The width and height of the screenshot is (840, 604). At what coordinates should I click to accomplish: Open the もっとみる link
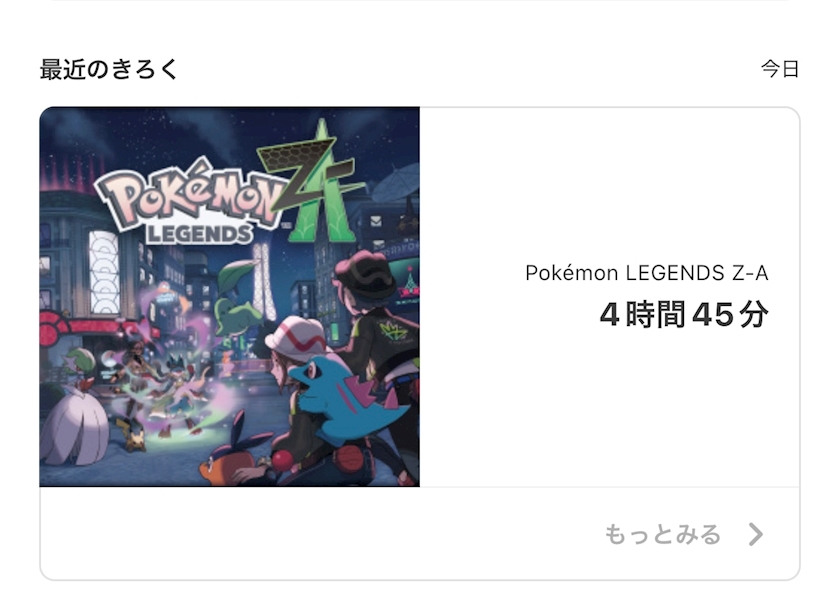click(663, 534)
